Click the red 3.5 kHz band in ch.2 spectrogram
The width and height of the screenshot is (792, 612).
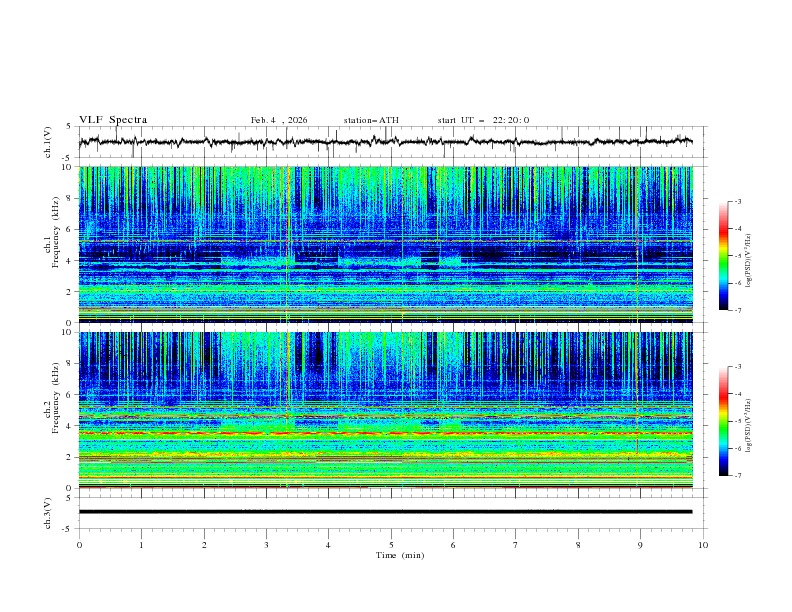(x=385, y=433)
